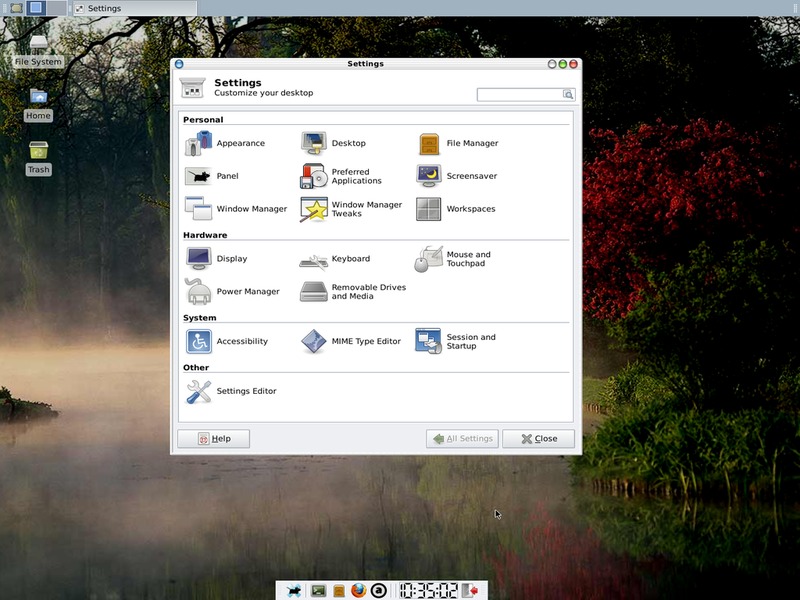Open the Trash on the desktop
The height and width of the screenshot is (600, 800).
click(x=38, y=152)
